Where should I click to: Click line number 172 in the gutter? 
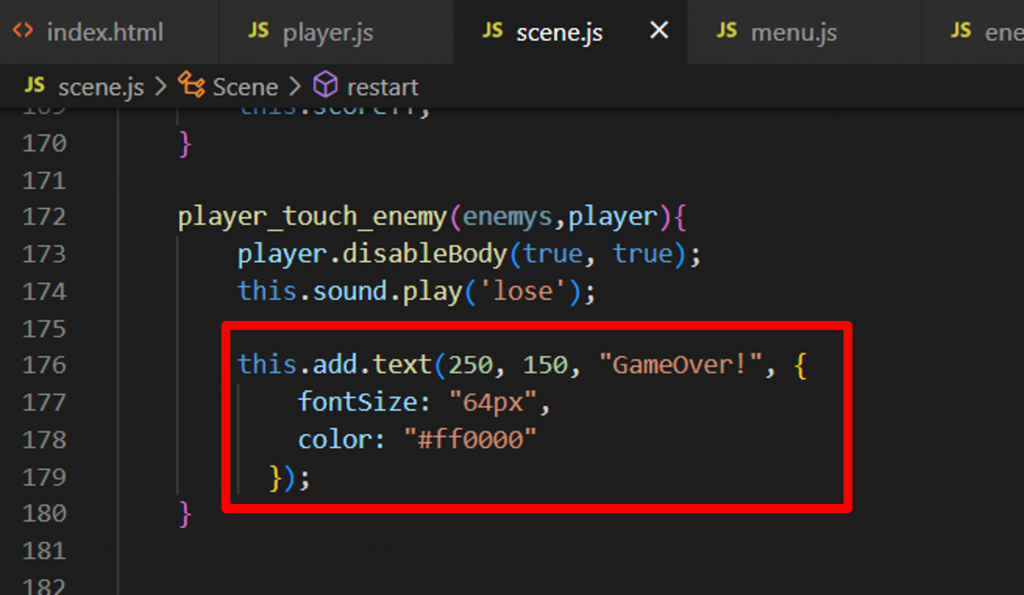(44, 216)
